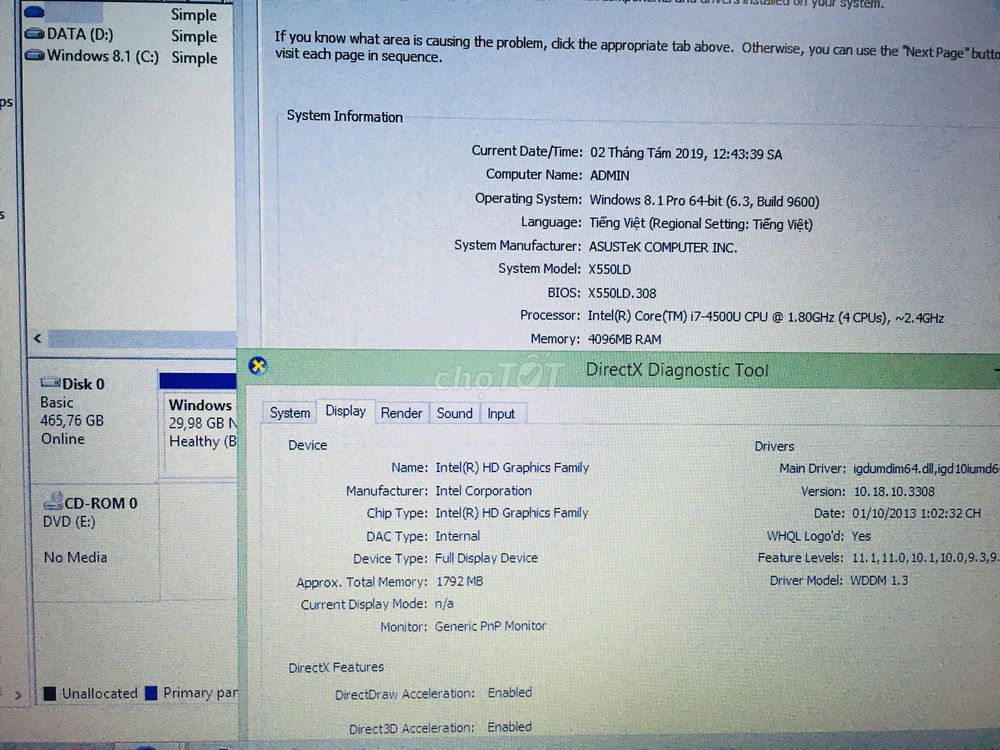This screenshot has height=750, width=1000.
Task: Click the 465,76 GB disk size text
Action: pos(71,421)
